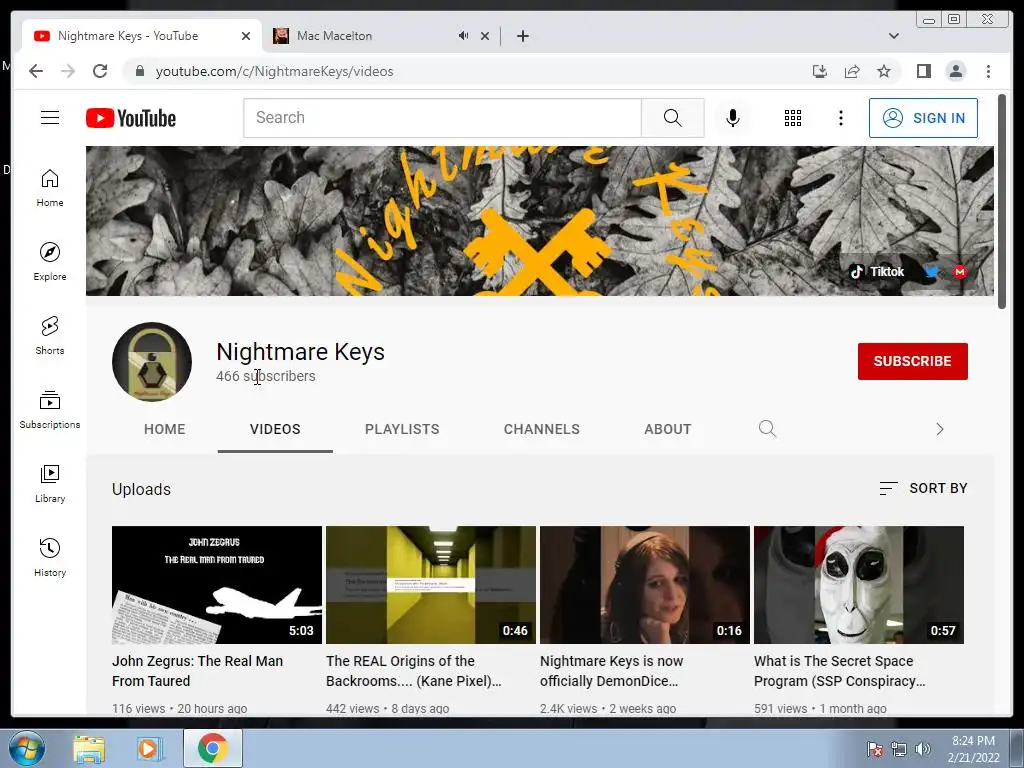Reload the page
This screenshot has width=1024, height=768.
click(x=100, y=71)
